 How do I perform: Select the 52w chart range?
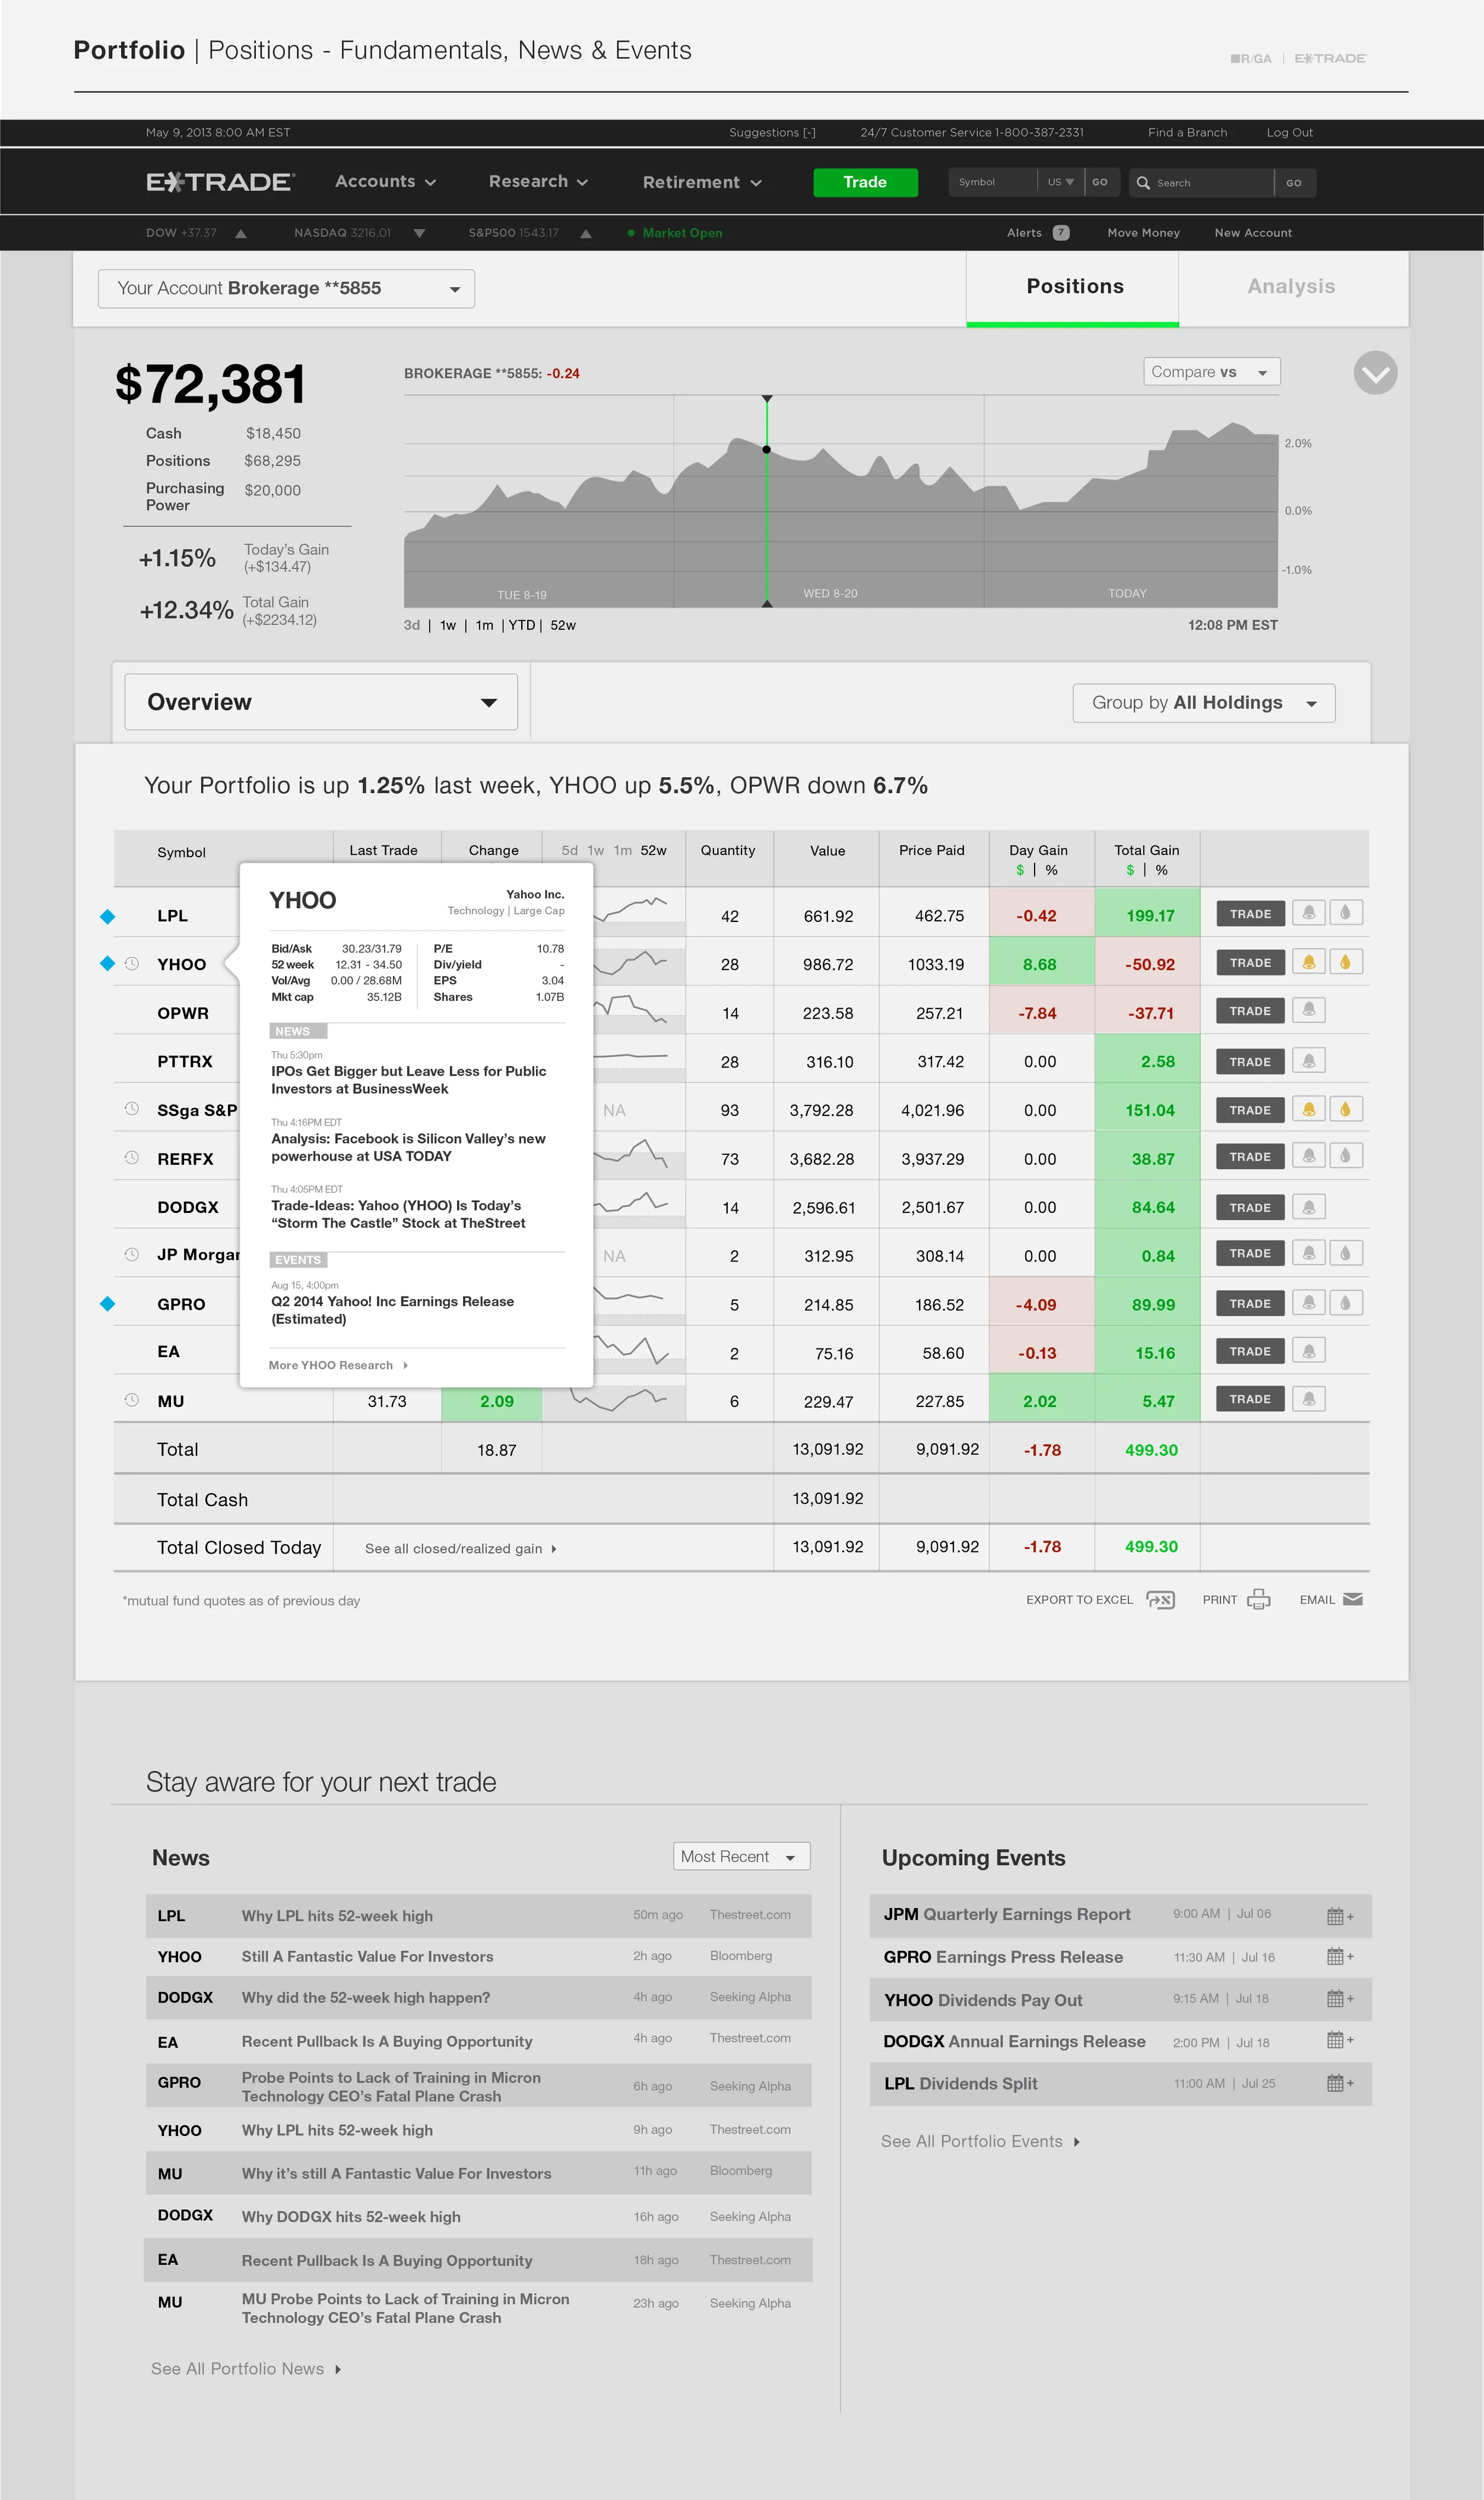point(563,626)
